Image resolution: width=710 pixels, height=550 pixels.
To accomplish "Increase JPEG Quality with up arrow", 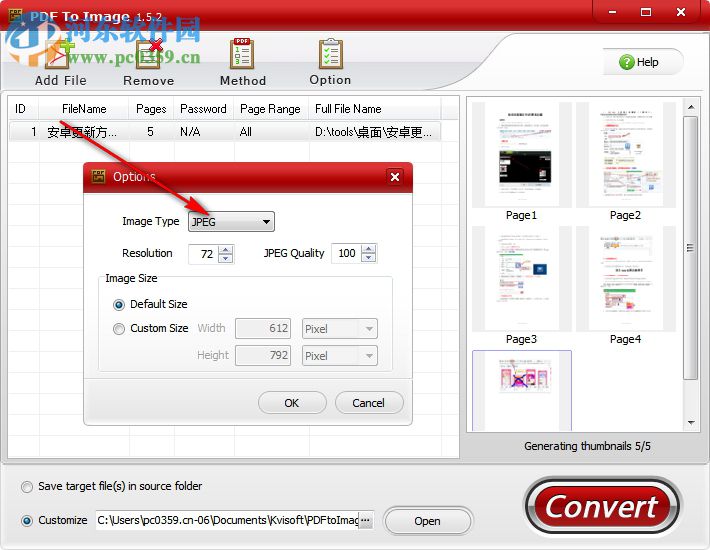I will 369,249.
